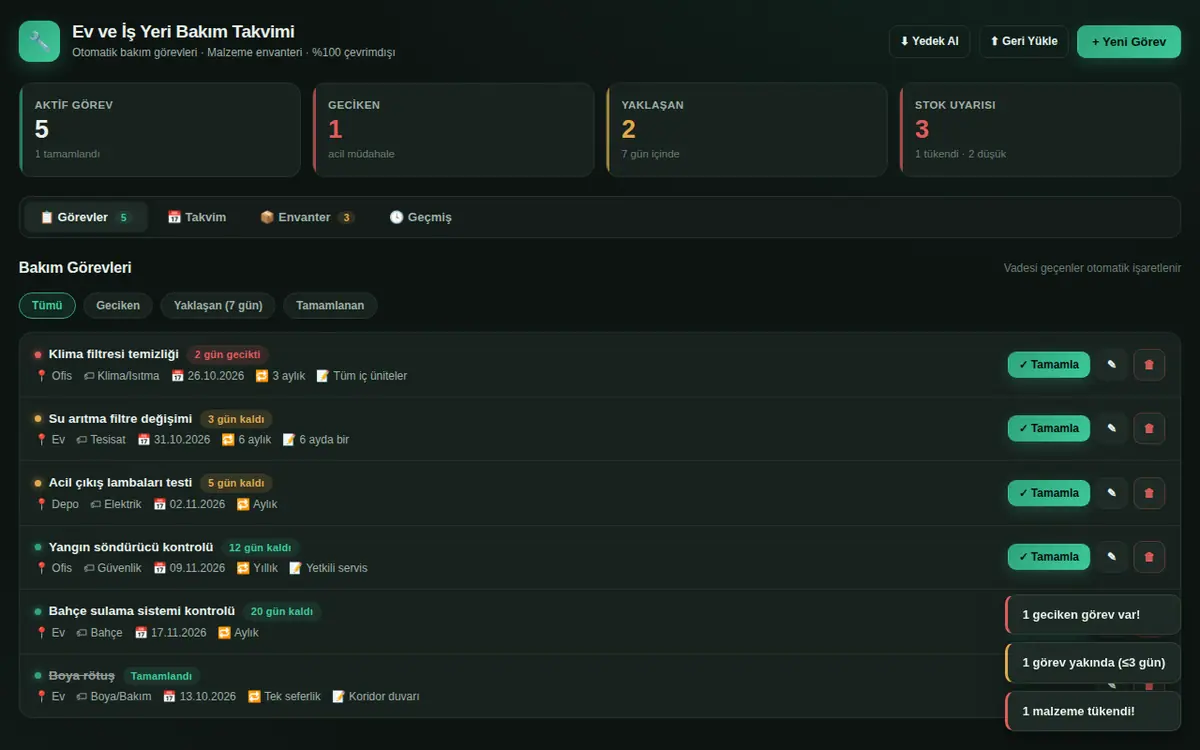Click the Yeni Görev button

pyautogui.click(x=1129, y=42)
